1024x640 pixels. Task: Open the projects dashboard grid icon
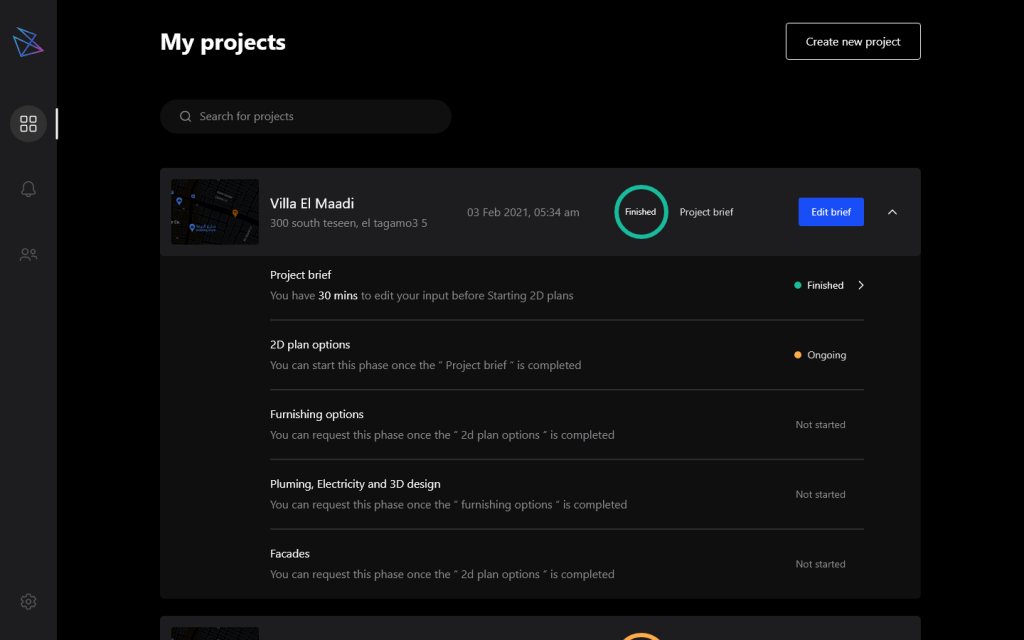[28, 124]
